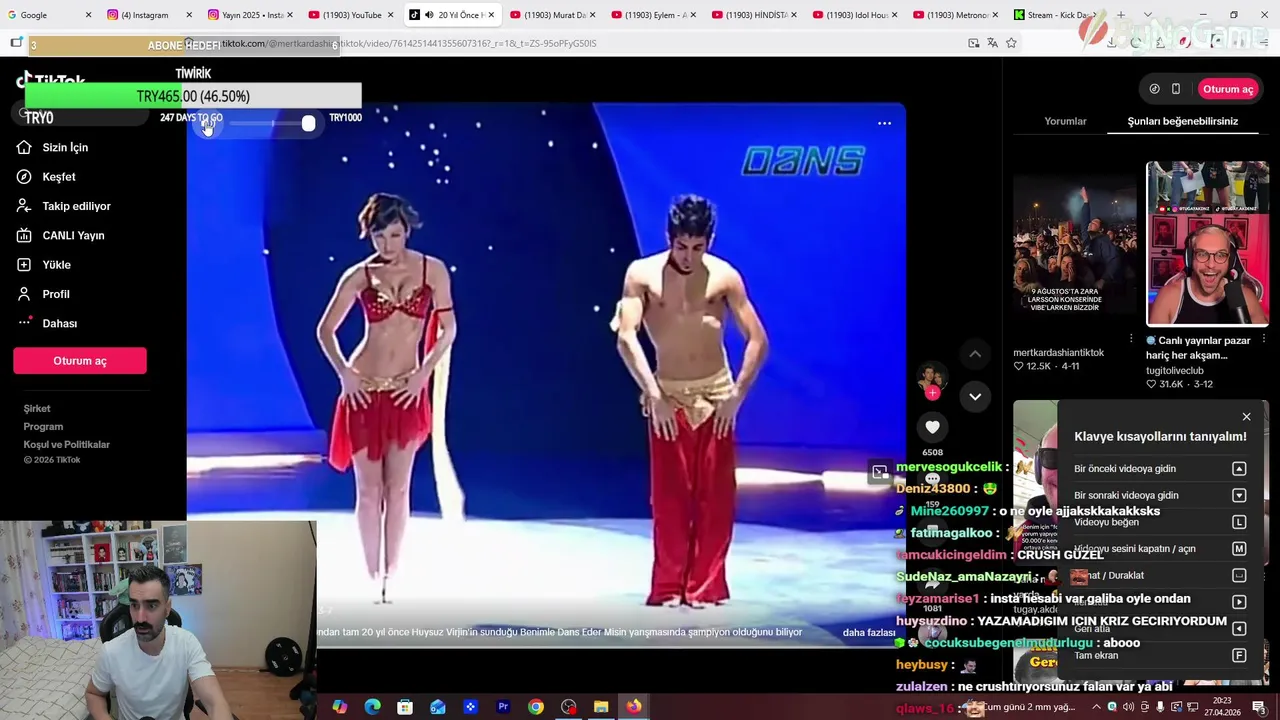Open the tugitoliveclub live stream thumbnail
Viewport: 1280px width, 720px height.
(1207, 244)
